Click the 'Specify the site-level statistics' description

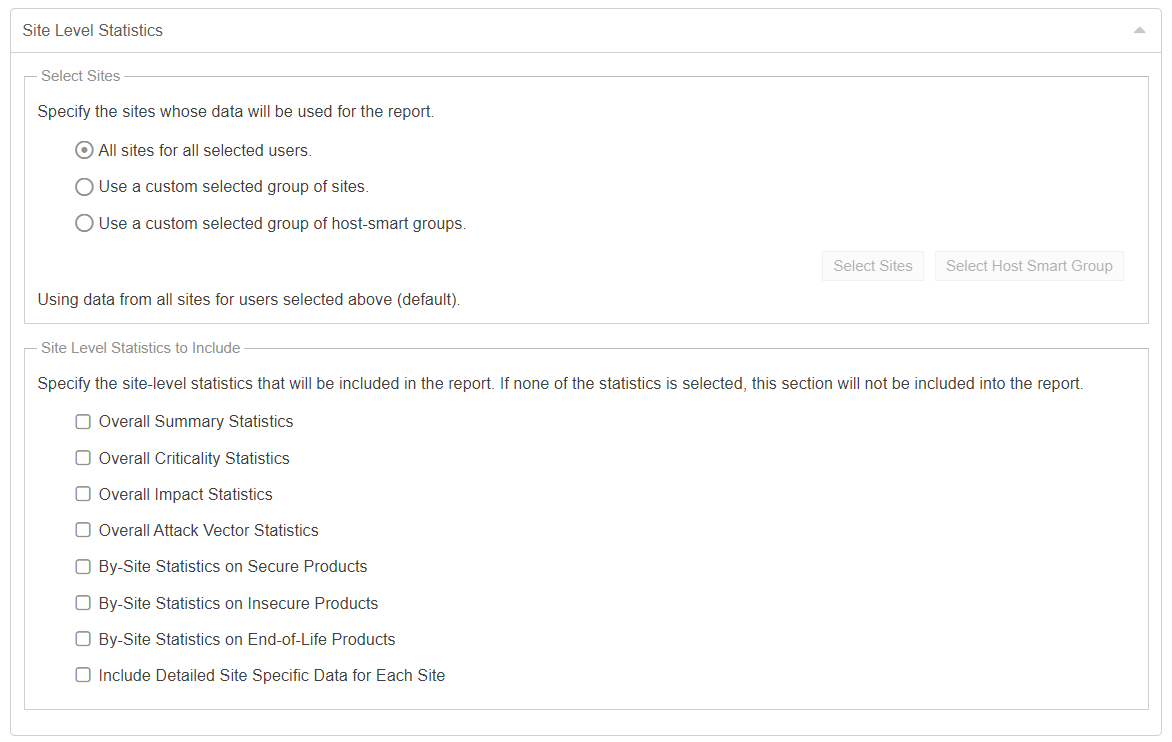560,384
